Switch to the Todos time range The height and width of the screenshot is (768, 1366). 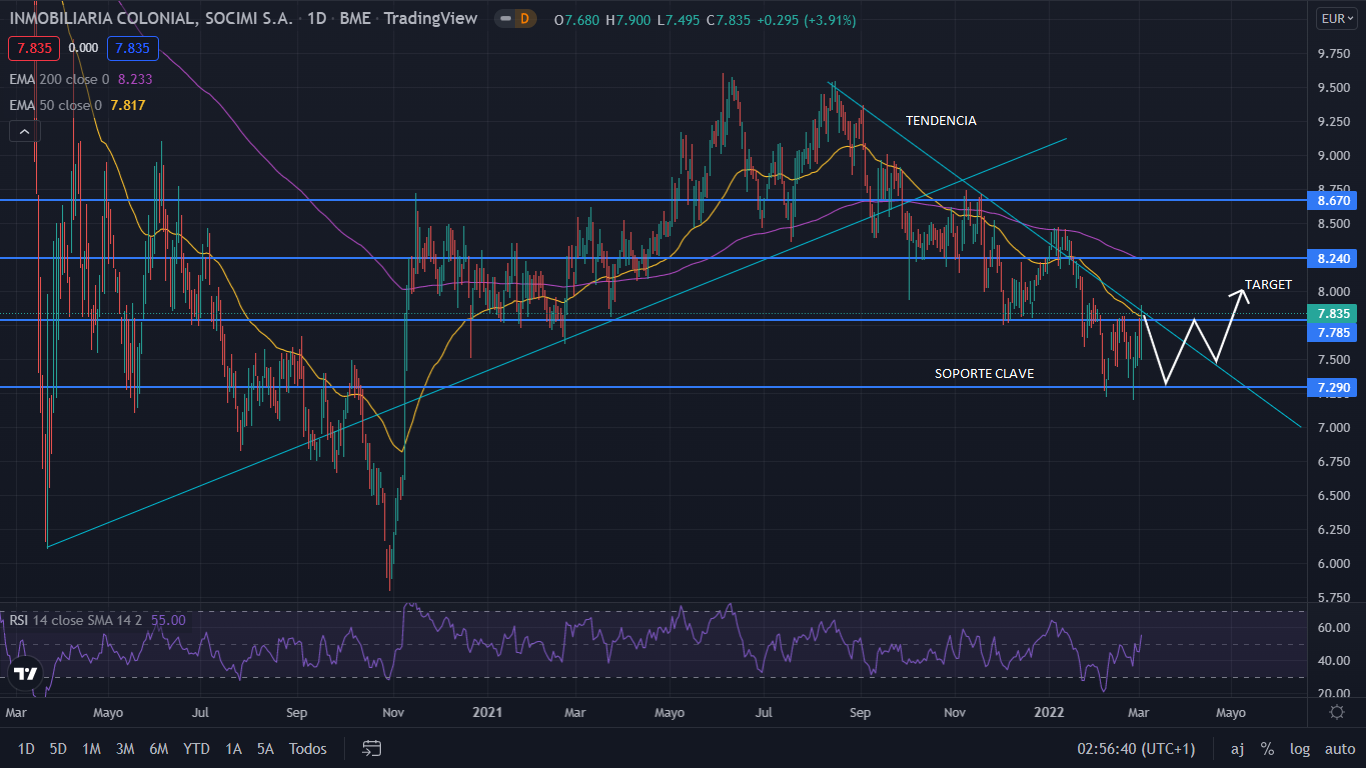coord(307,748)
